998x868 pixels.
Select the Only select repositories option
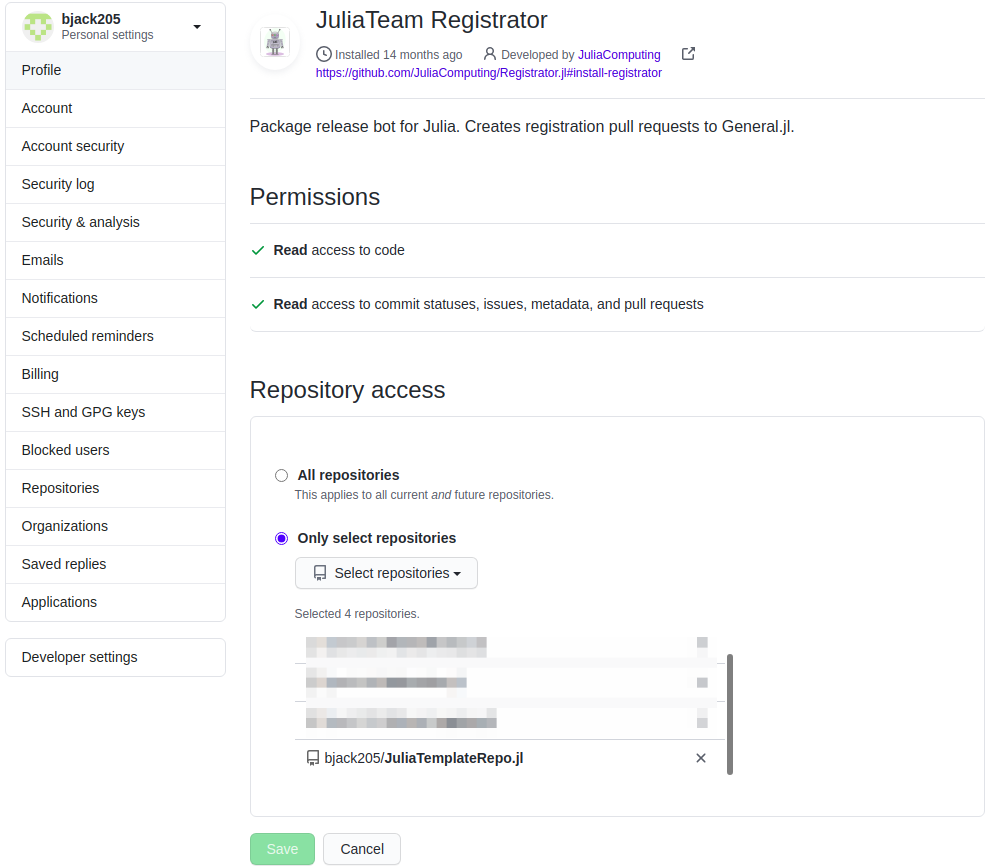pos(281,538)
